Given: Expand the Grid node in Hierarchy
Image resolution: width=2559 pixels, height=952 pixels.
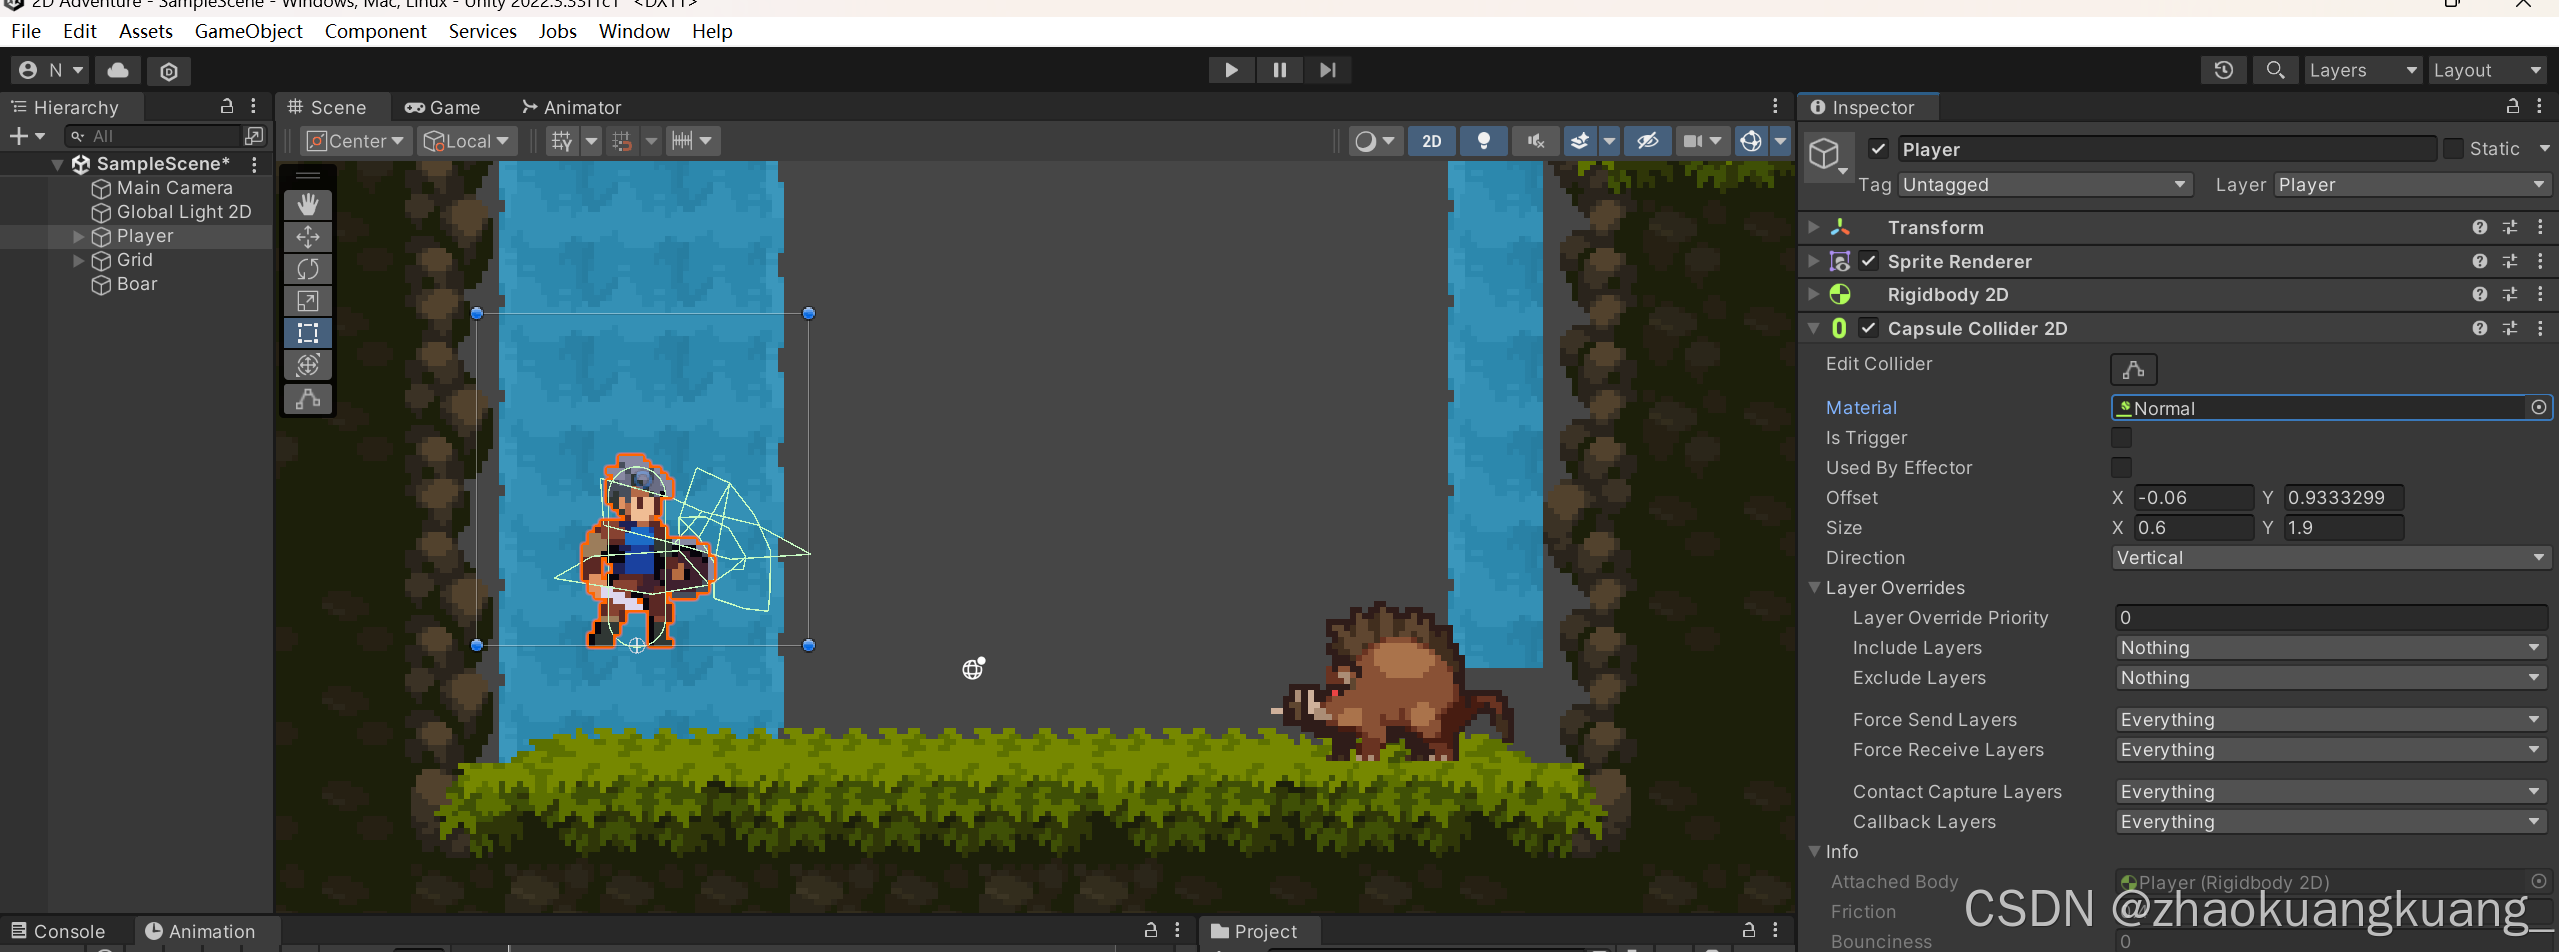Looking at the screenshot, I should (x=78, y=260).
